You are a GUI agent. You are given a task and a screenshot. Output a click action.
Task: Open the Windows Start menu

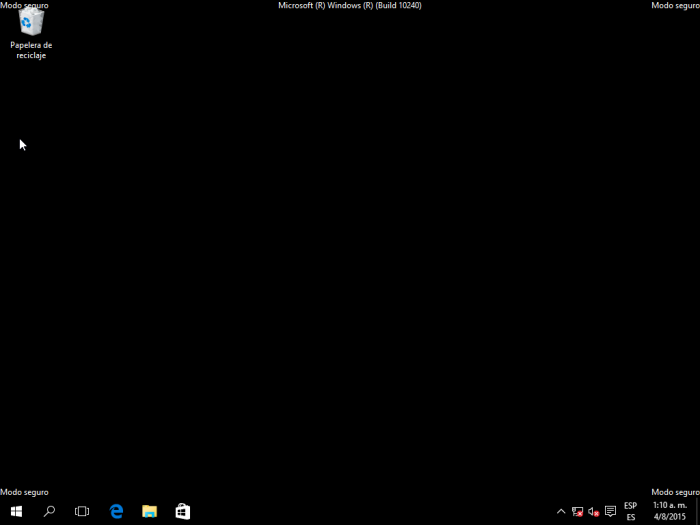pos(16,511)
